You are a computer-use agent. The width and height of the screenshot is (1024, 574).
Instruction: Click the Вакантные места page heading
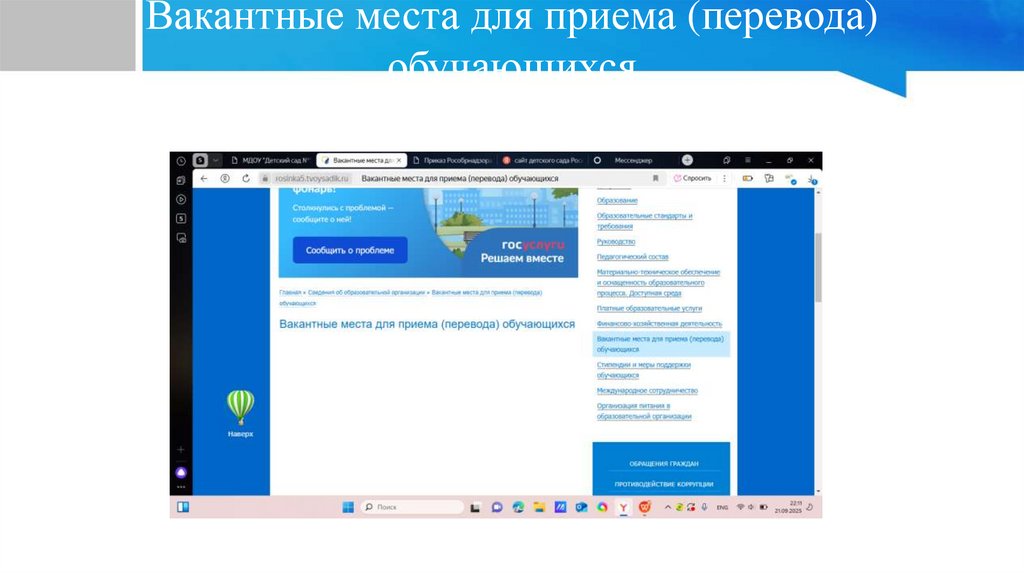pos(427,324)
